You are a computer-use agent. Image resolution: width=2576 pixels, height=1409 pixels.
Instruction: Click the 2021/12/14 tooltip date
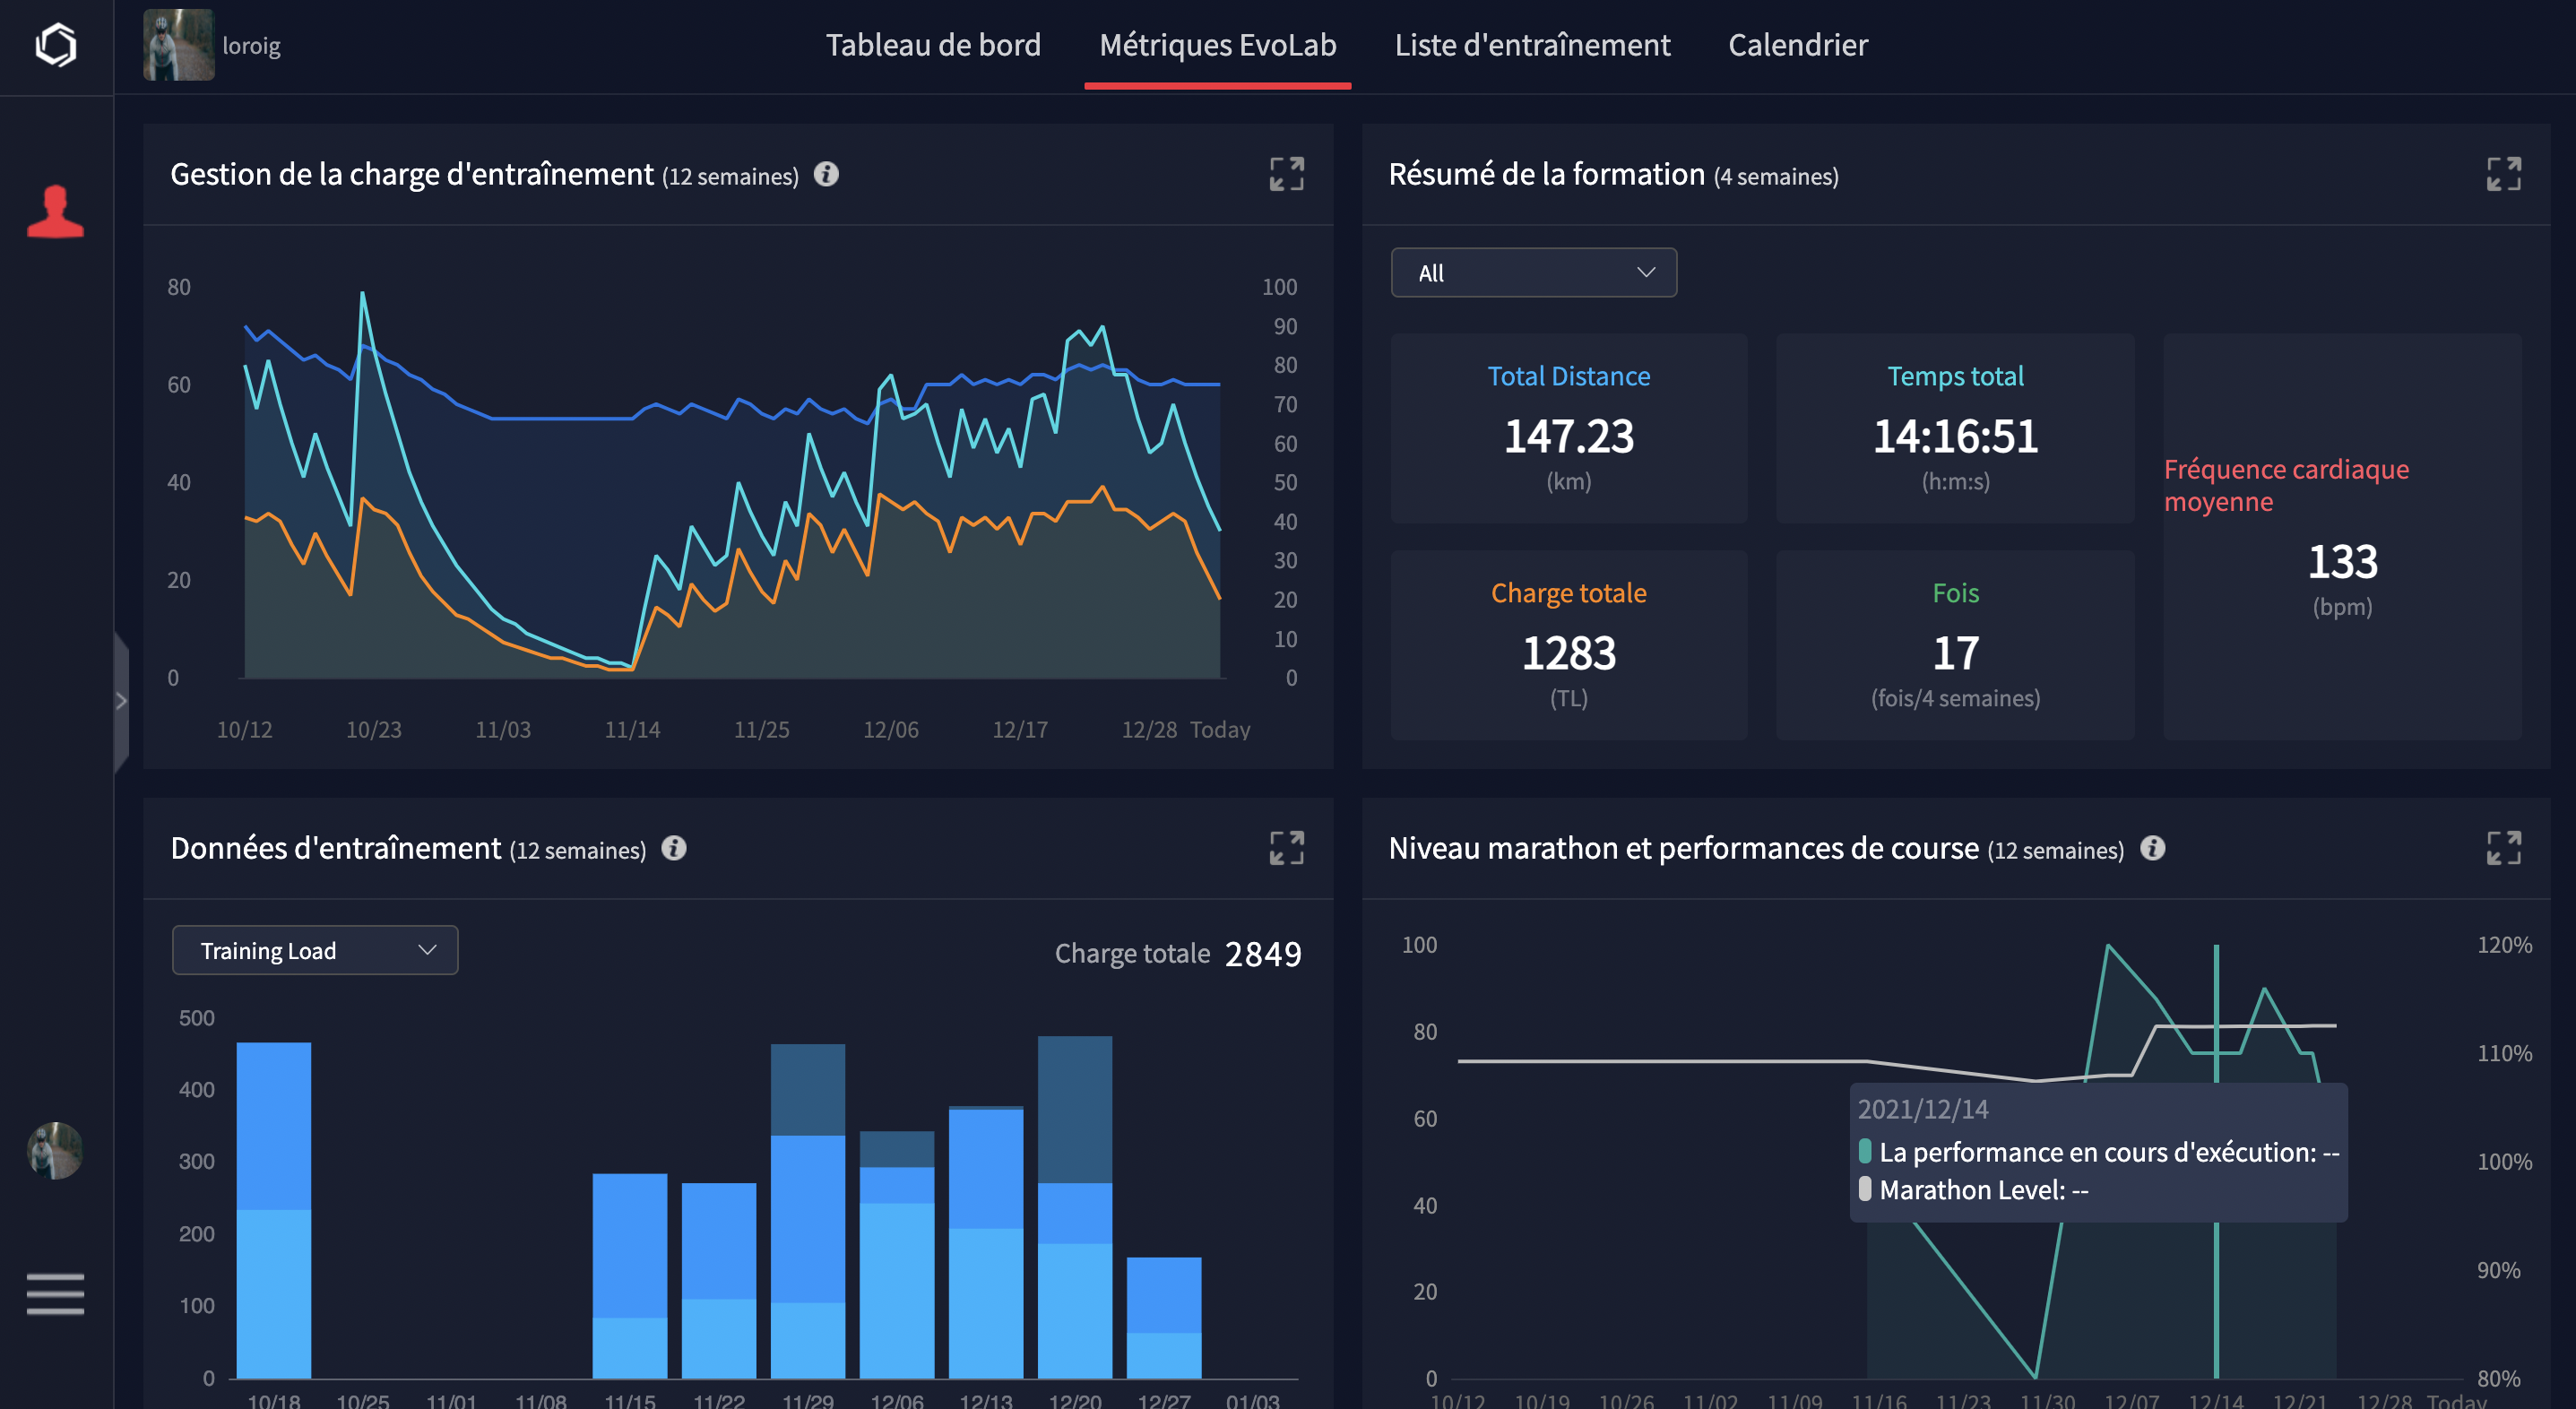tap(1923, 1109)
